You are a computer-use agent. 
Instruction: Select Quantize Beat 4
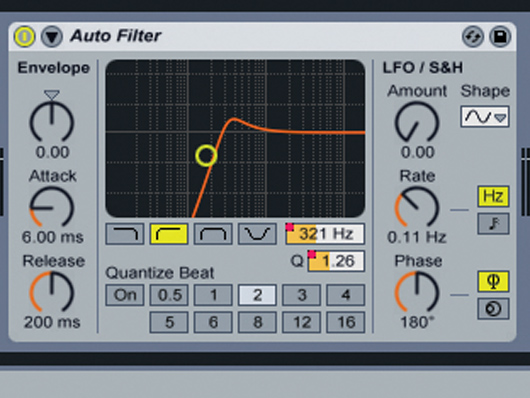[x=345, y=295]
